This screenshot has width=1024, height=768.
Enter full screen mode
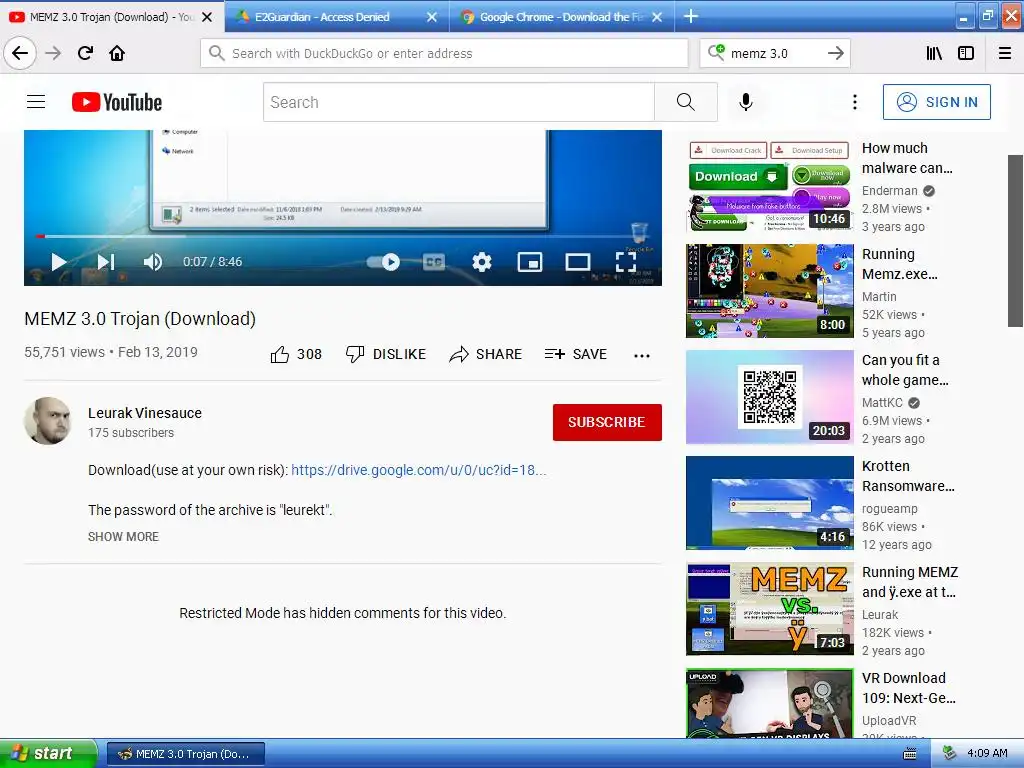[x=626, y=262]
